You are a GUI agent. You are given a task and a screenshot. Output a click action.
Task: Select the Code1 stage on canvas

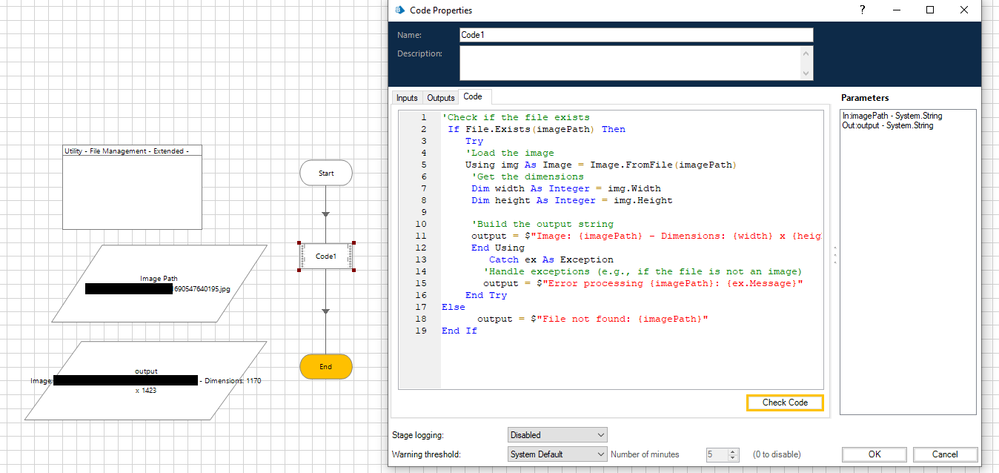[326, 257]
